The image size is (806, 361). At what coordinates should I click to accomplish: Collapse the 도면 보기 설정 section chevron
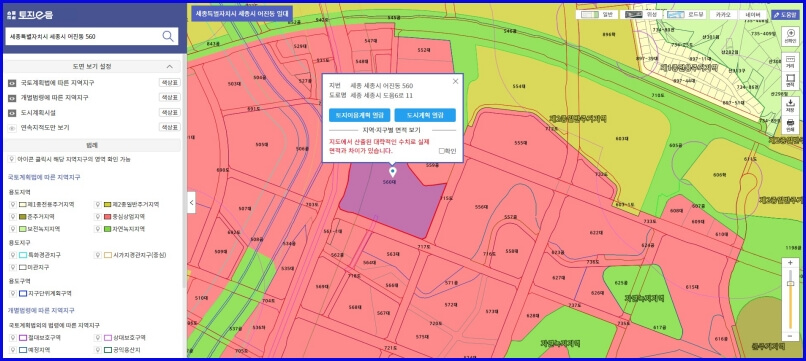pyautogui.click(x=170, y=67)
